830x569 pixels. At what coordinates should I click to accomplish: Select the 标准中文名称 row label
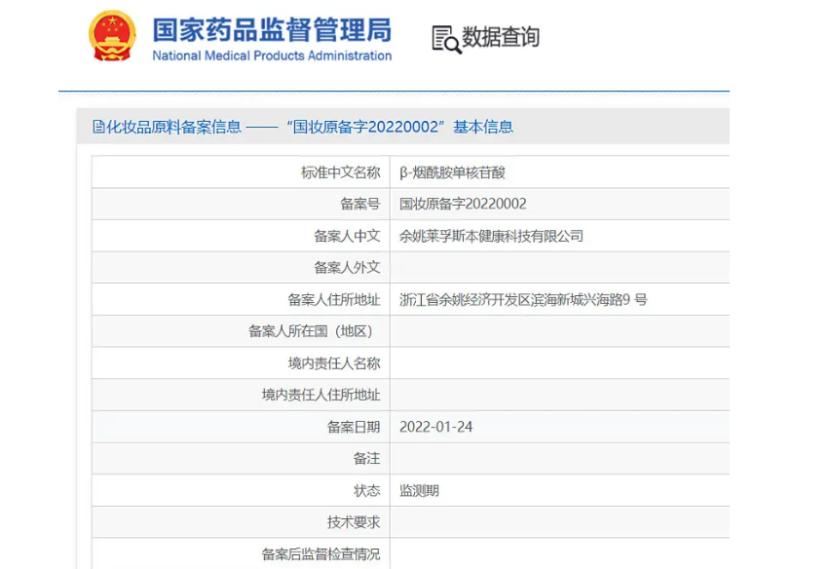tap(340, 172)
